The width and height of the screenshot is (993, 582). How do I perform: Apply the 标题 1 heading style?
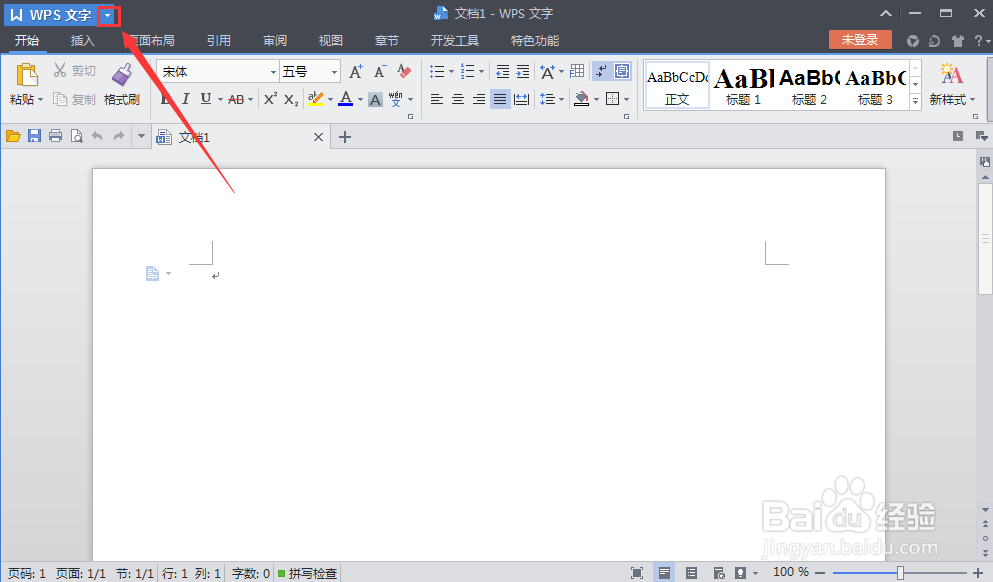(x=741, y=81)
